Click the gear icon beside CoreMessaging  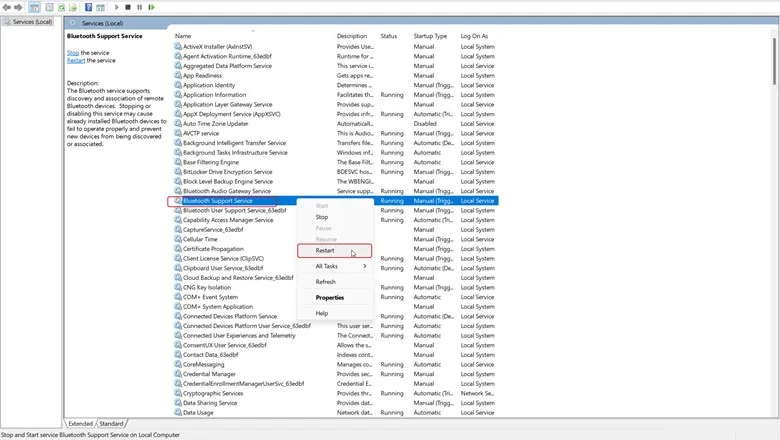tap(178, 364)
